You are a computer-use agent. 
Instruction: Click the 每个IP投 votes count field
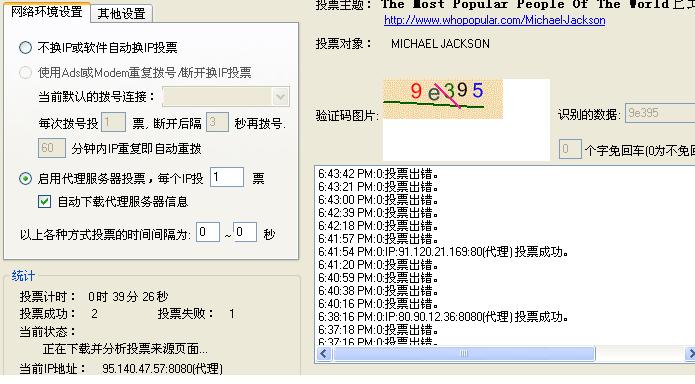(x=226, y=177)
